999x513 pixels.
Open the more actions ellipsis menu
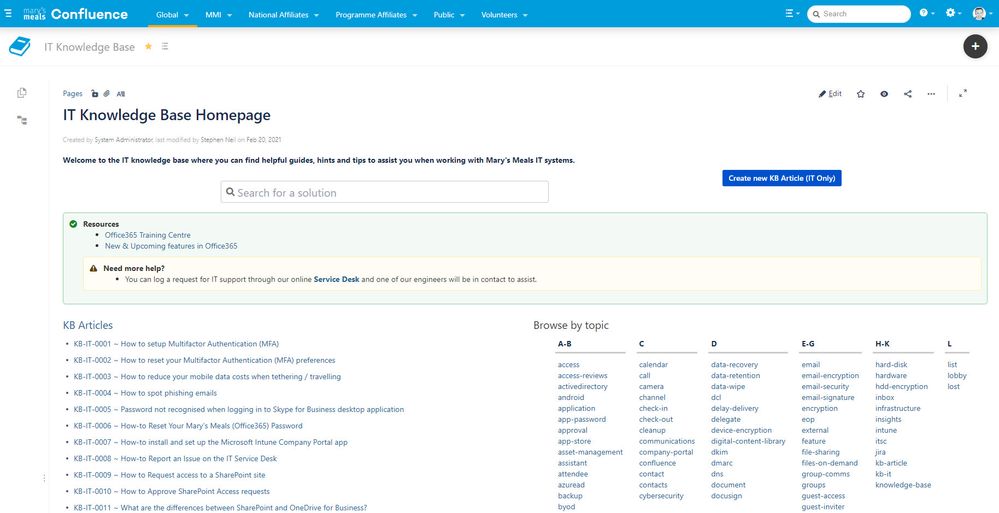tap(931, 94)
